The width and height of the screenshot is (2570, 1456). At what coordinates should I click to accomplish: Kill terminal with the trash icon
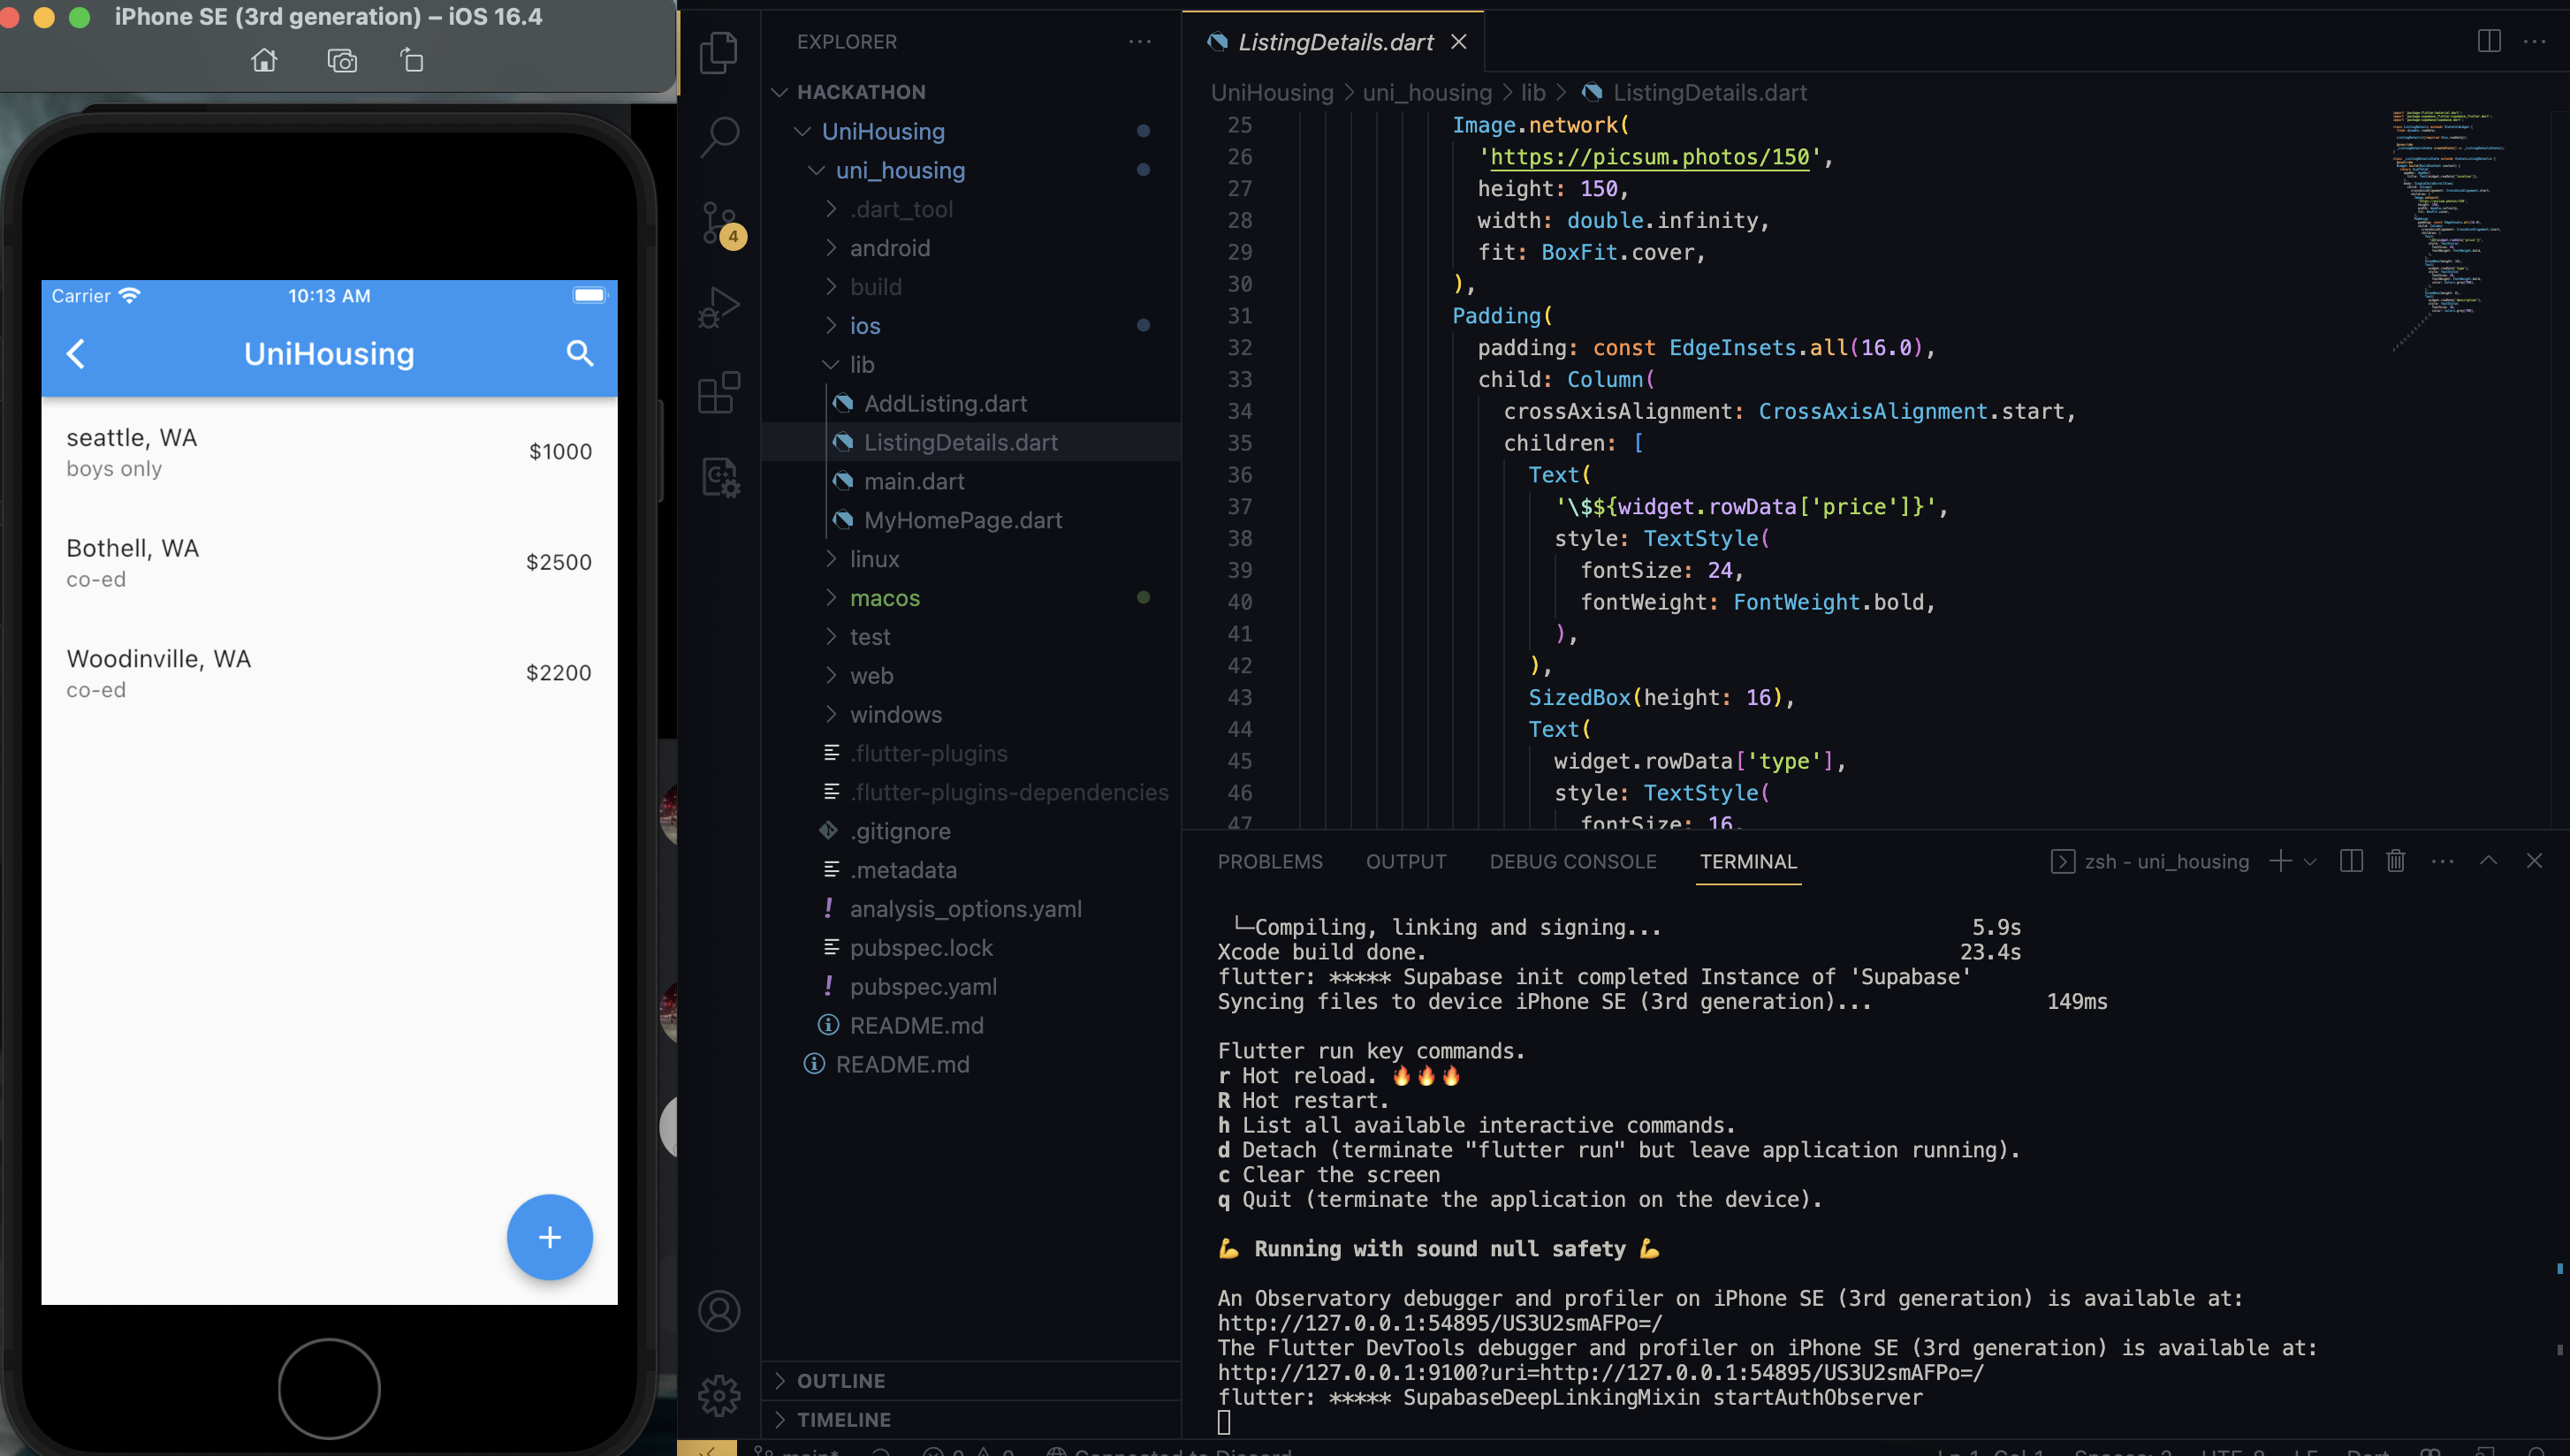coord(2395,861)
